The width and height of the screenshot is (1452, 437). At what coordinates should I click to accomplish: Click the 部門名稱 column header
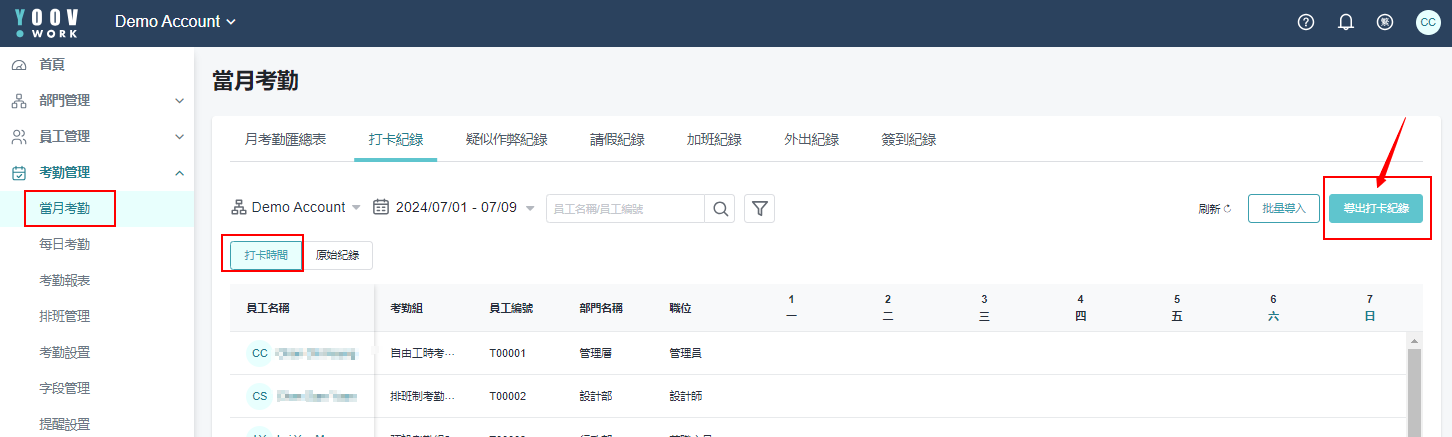coord(601,308)
